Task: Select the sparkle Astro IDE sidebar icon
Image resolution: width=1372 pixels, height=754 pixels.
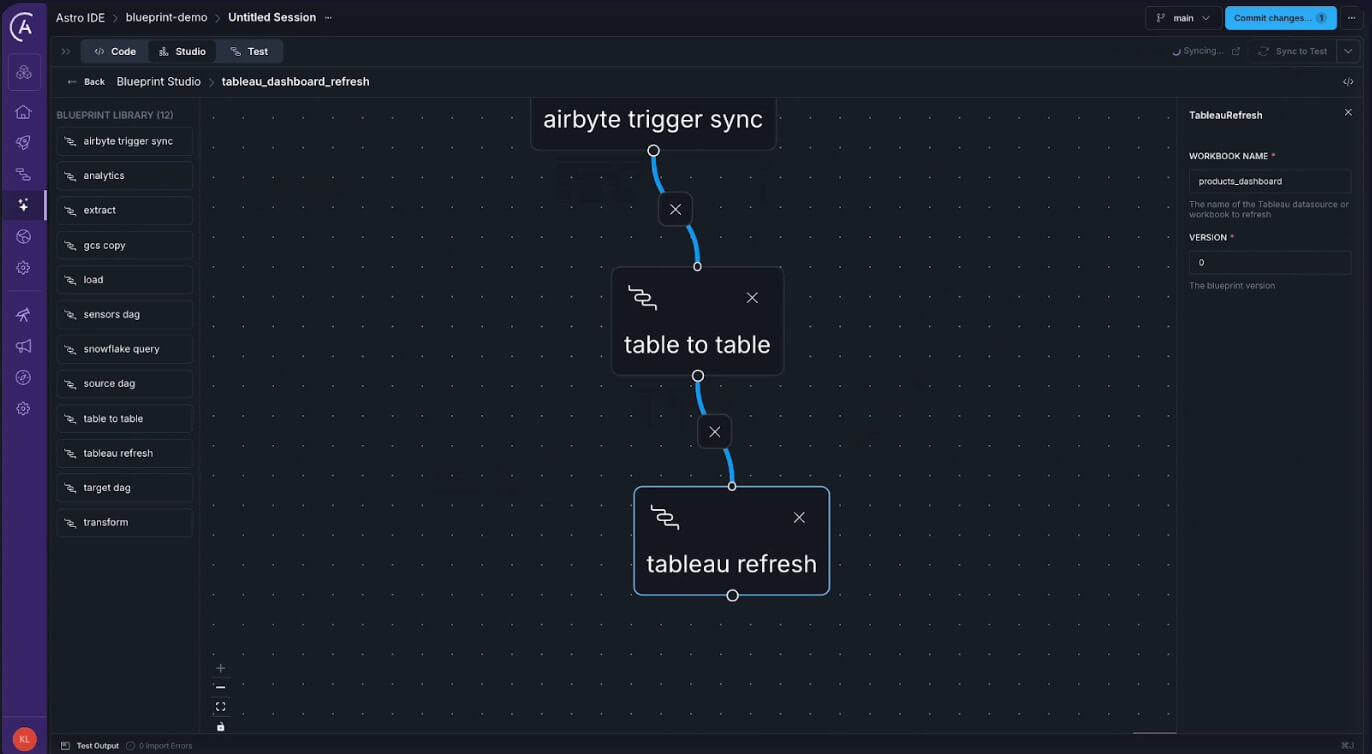Action: tap(23, 205)
